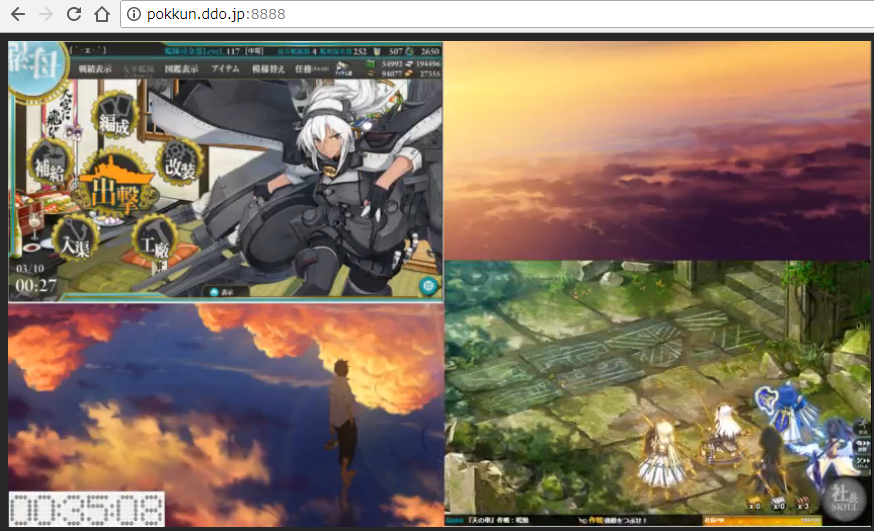The image size is (874, 531).
Task: Click the admiral name text in top bar
Action: 88,50
